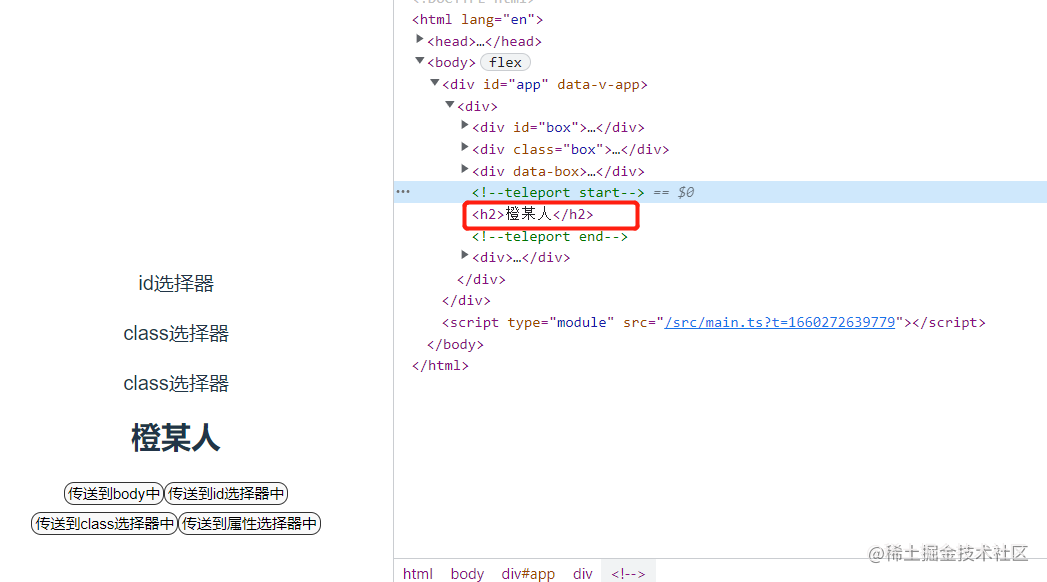Image resolution: width=1047 pixels, height=582 pixels.
Task: Select the closing </body> tag line
Action: [x=455, y=344]
